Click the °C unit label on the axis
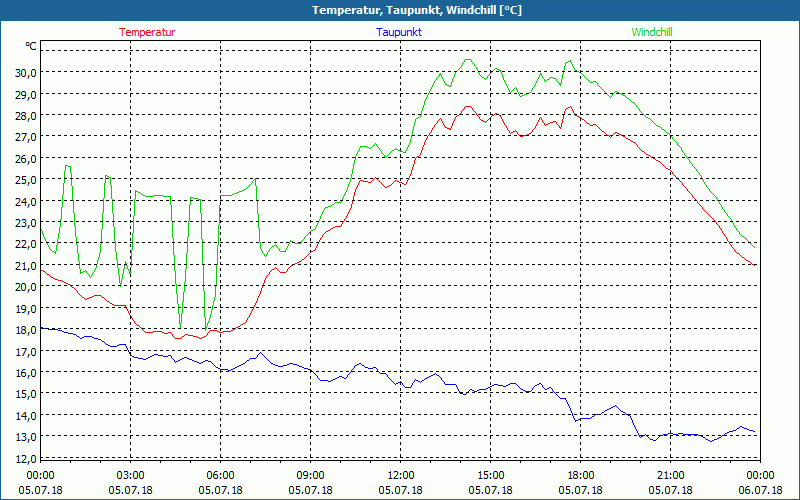Screen dimensions: 800x500 pos(31,47)
